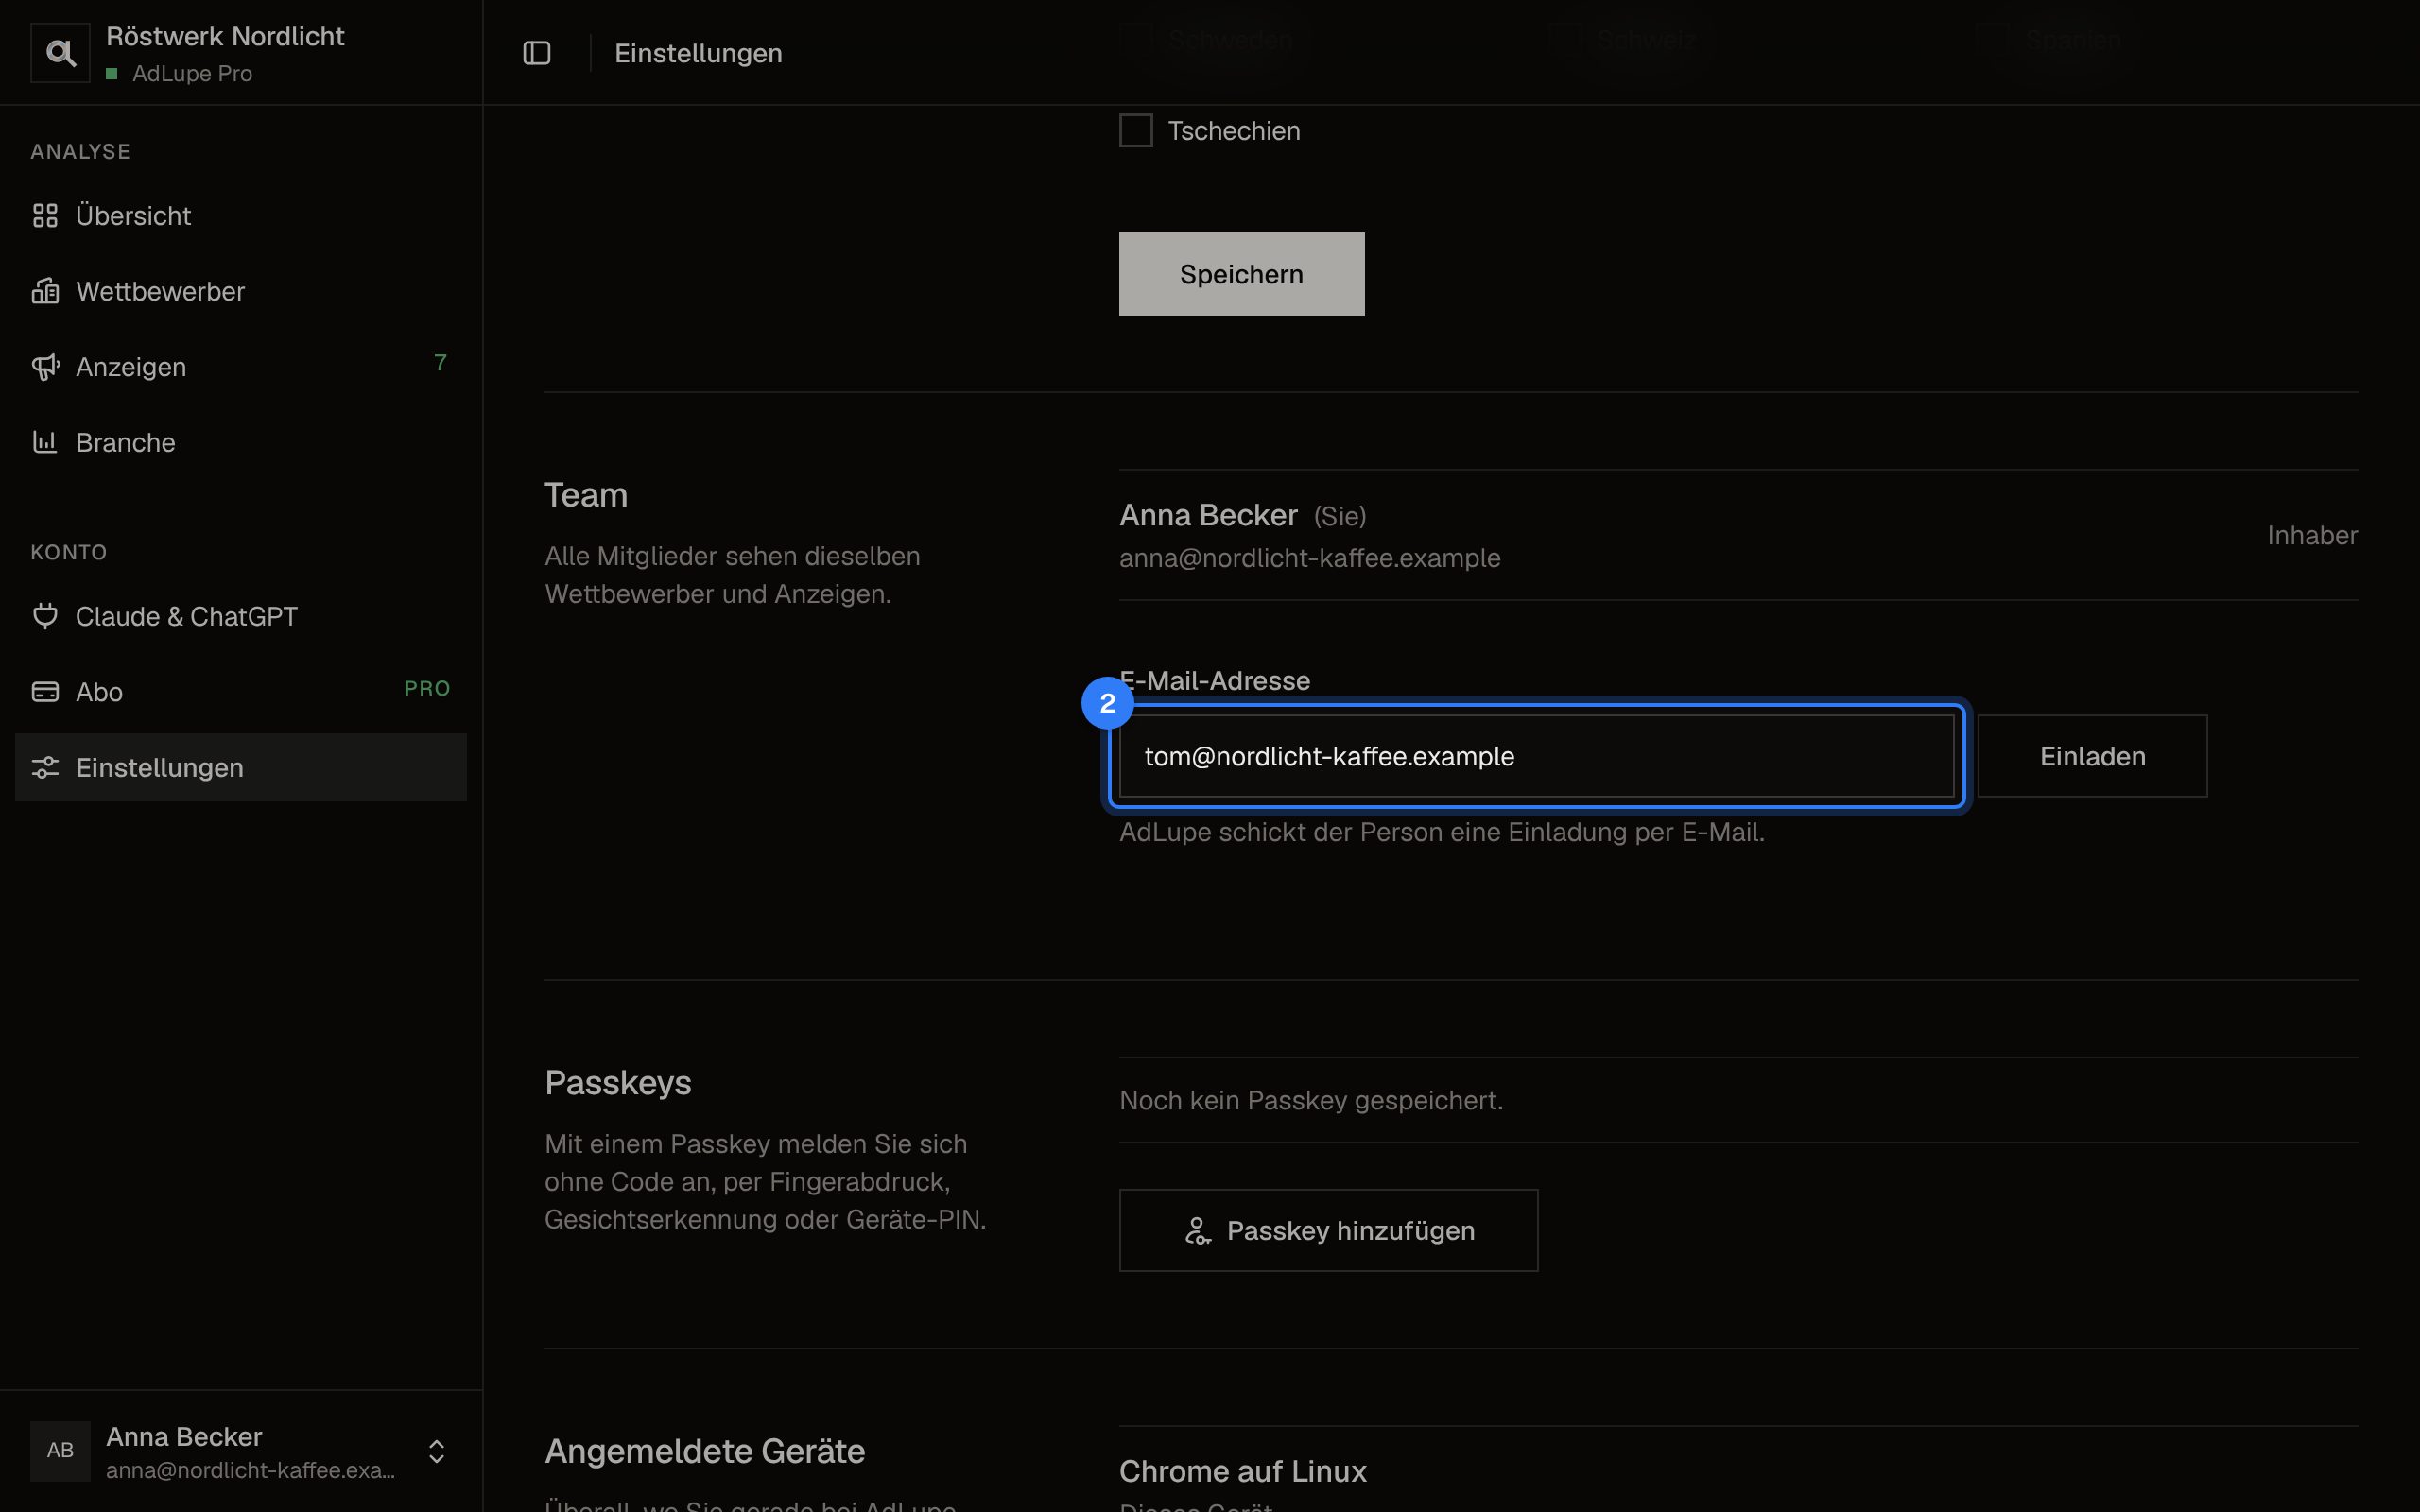Focus the E-Mail-Adresse input field
2420x1512 pixels.
(1536, 756)
